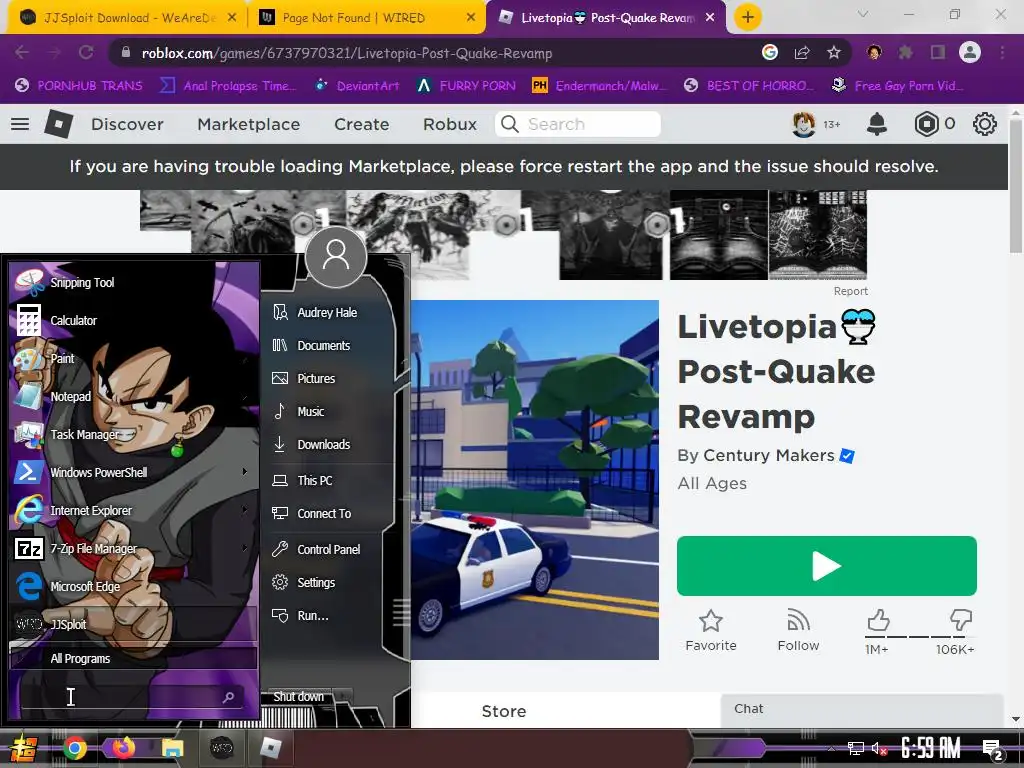This screenshot has width=1024, height=768.
Task: Follow the Livetopia game
Action: 798,621
